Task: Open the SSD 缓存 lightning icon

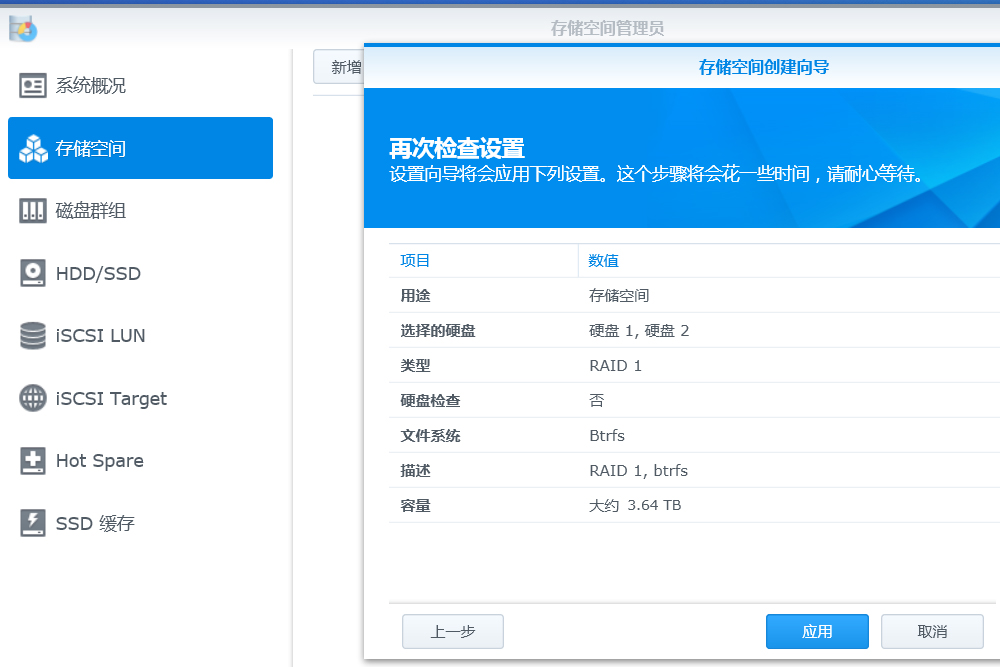Action: (33, 522)
